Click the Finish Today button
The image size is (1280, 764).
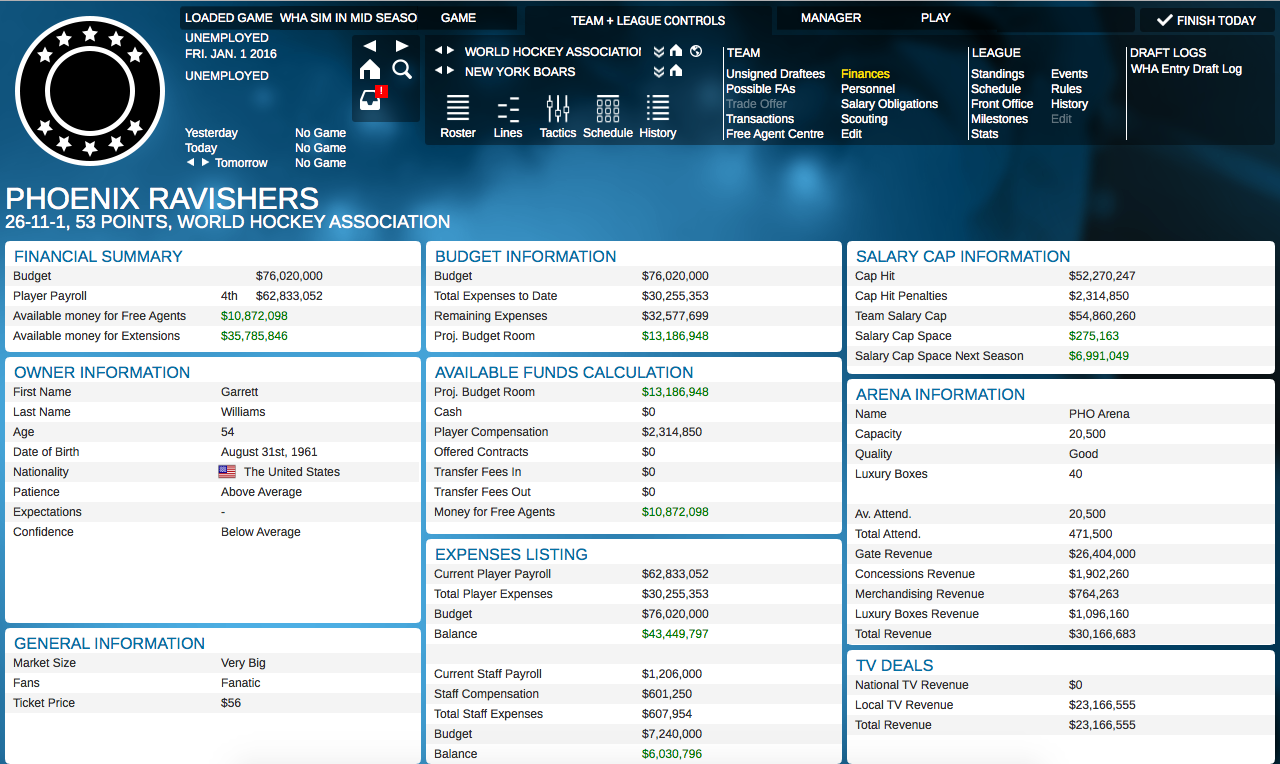(1205, 21)
